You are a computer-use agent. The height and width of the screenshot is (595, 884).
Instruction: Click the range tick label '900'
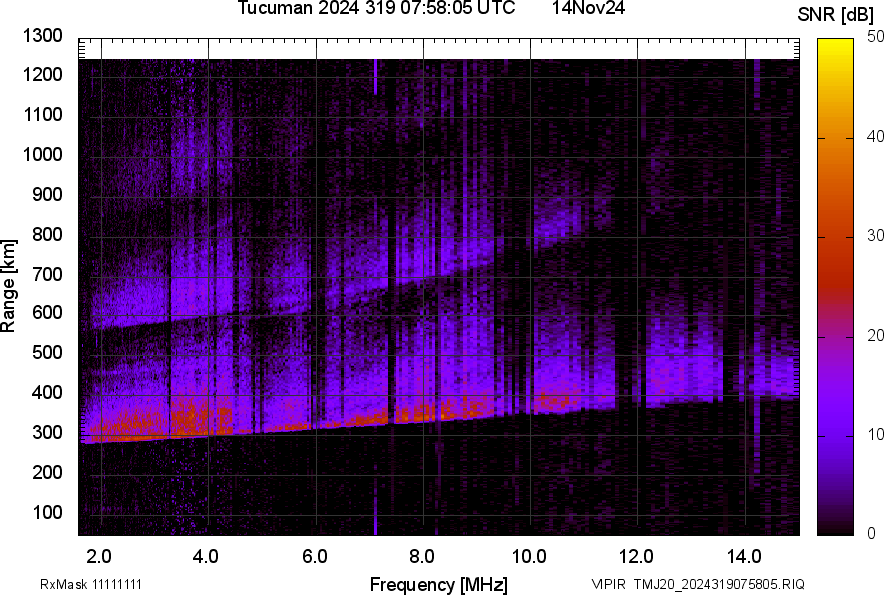pyautogui.click(x=47, y=194)
